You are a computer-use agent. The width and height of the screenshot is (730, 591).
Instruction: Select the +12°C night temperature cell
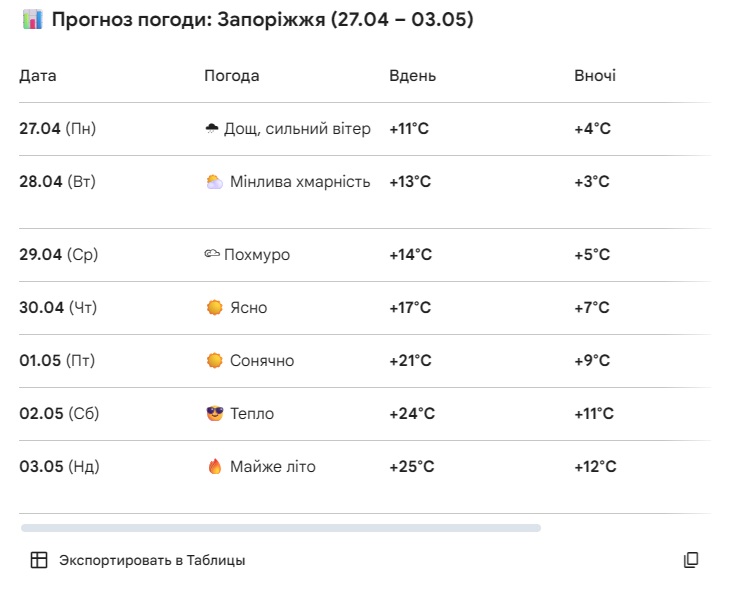click(595, 467)
